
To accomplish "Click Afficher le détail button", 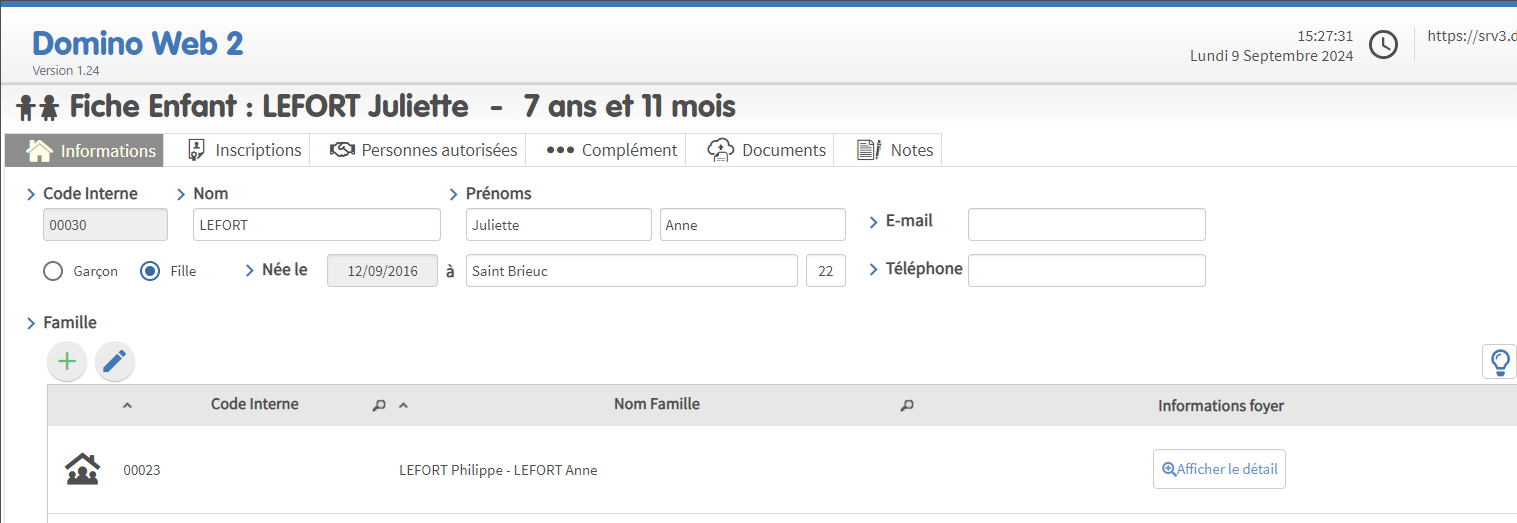I will [1219, 469].
